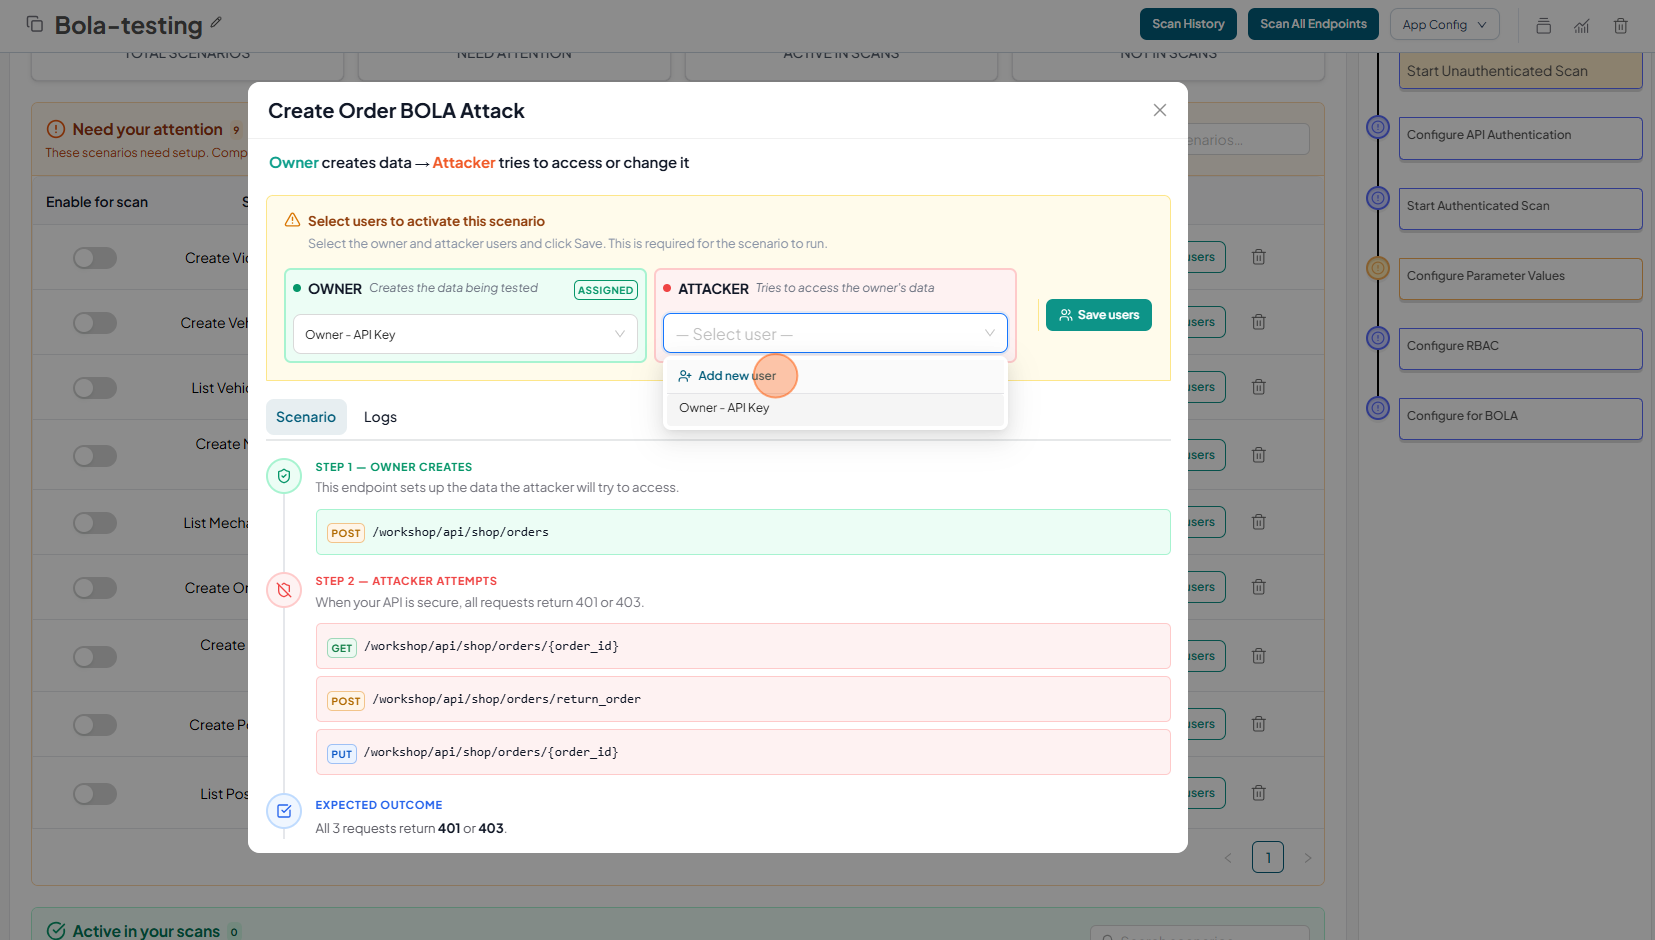The image size is (1655, 940).
Task: Open the Owner - API Key dropdown
Action: [465, 334]
